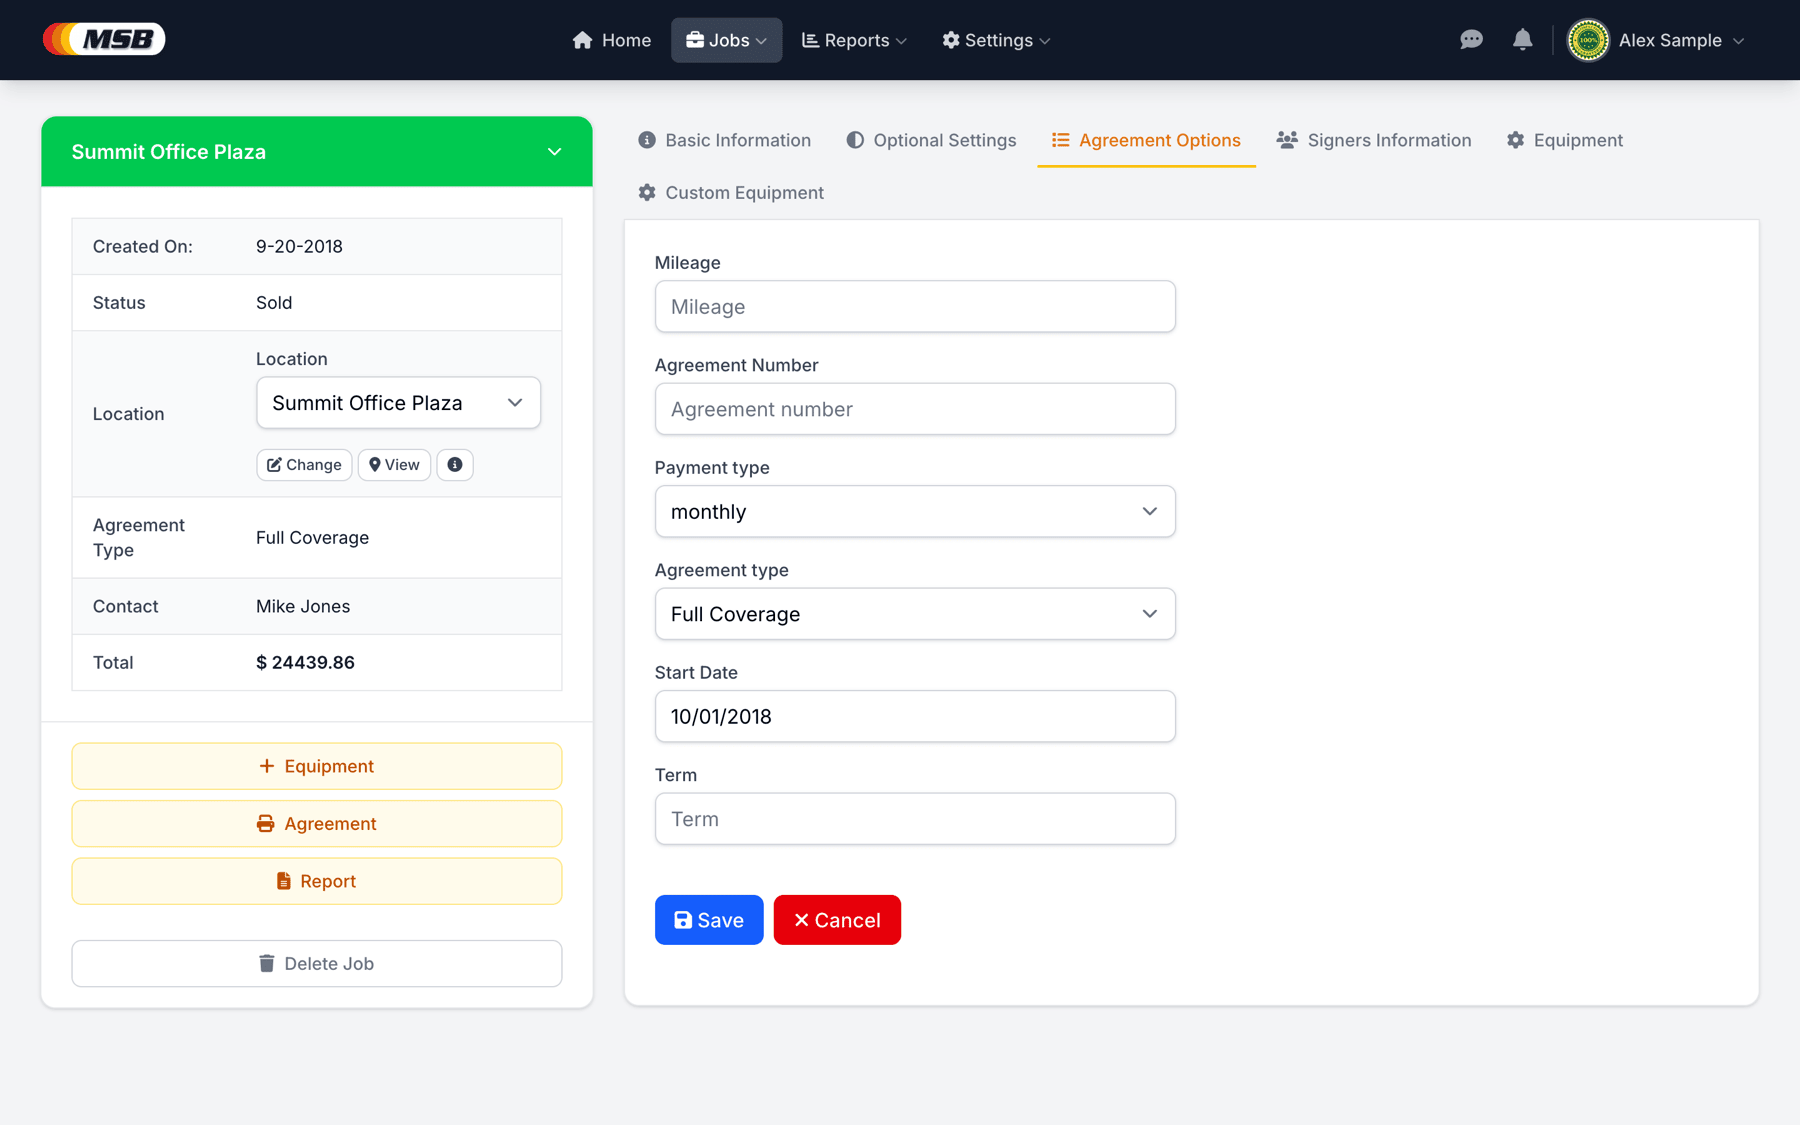Screen dimensions: 1800x1125
Task: Switch to Optional Settings tab
Action: (x=931, y=140)
